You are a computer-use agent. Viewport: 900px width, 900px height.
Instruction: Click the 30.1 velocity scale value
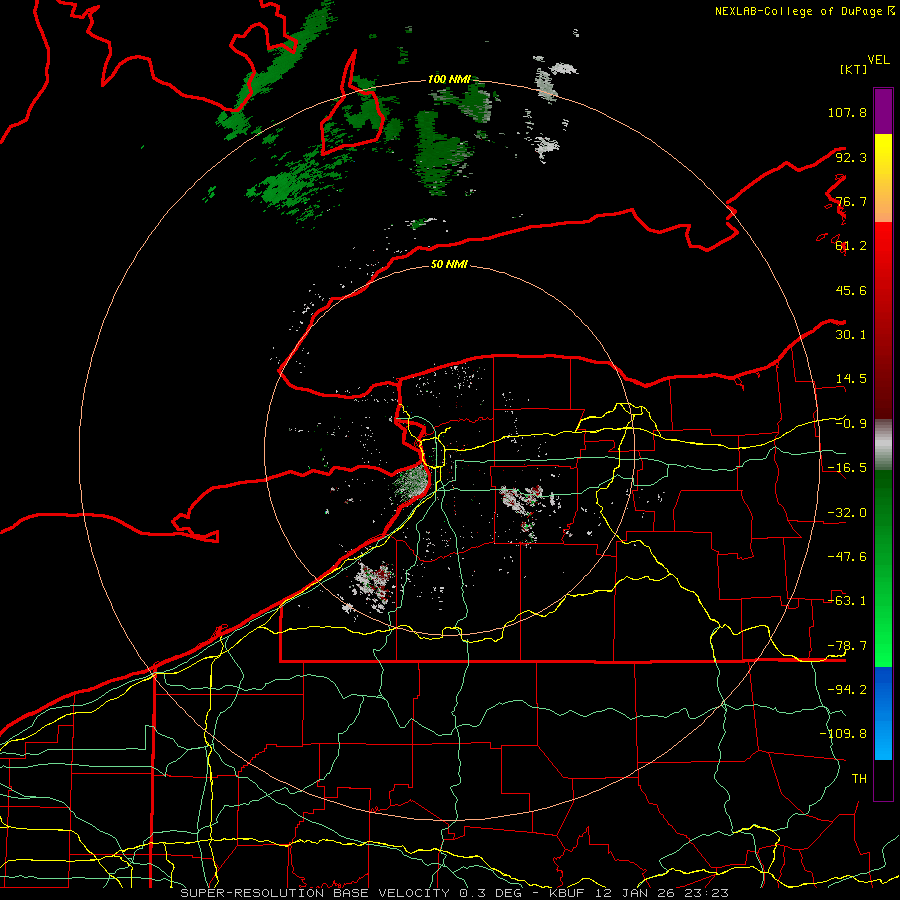coord(851,335)
